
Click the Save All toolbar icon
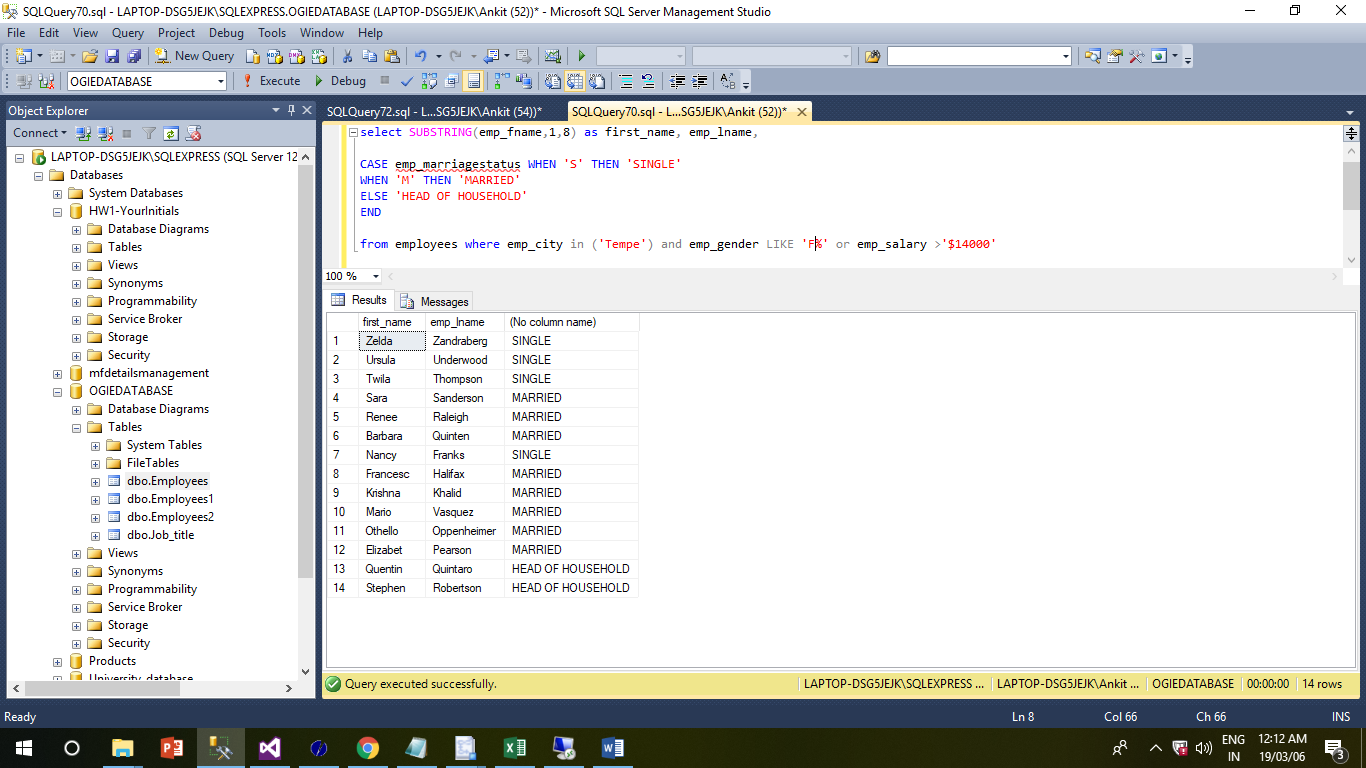pyautogui.click(x=133, y=56)
